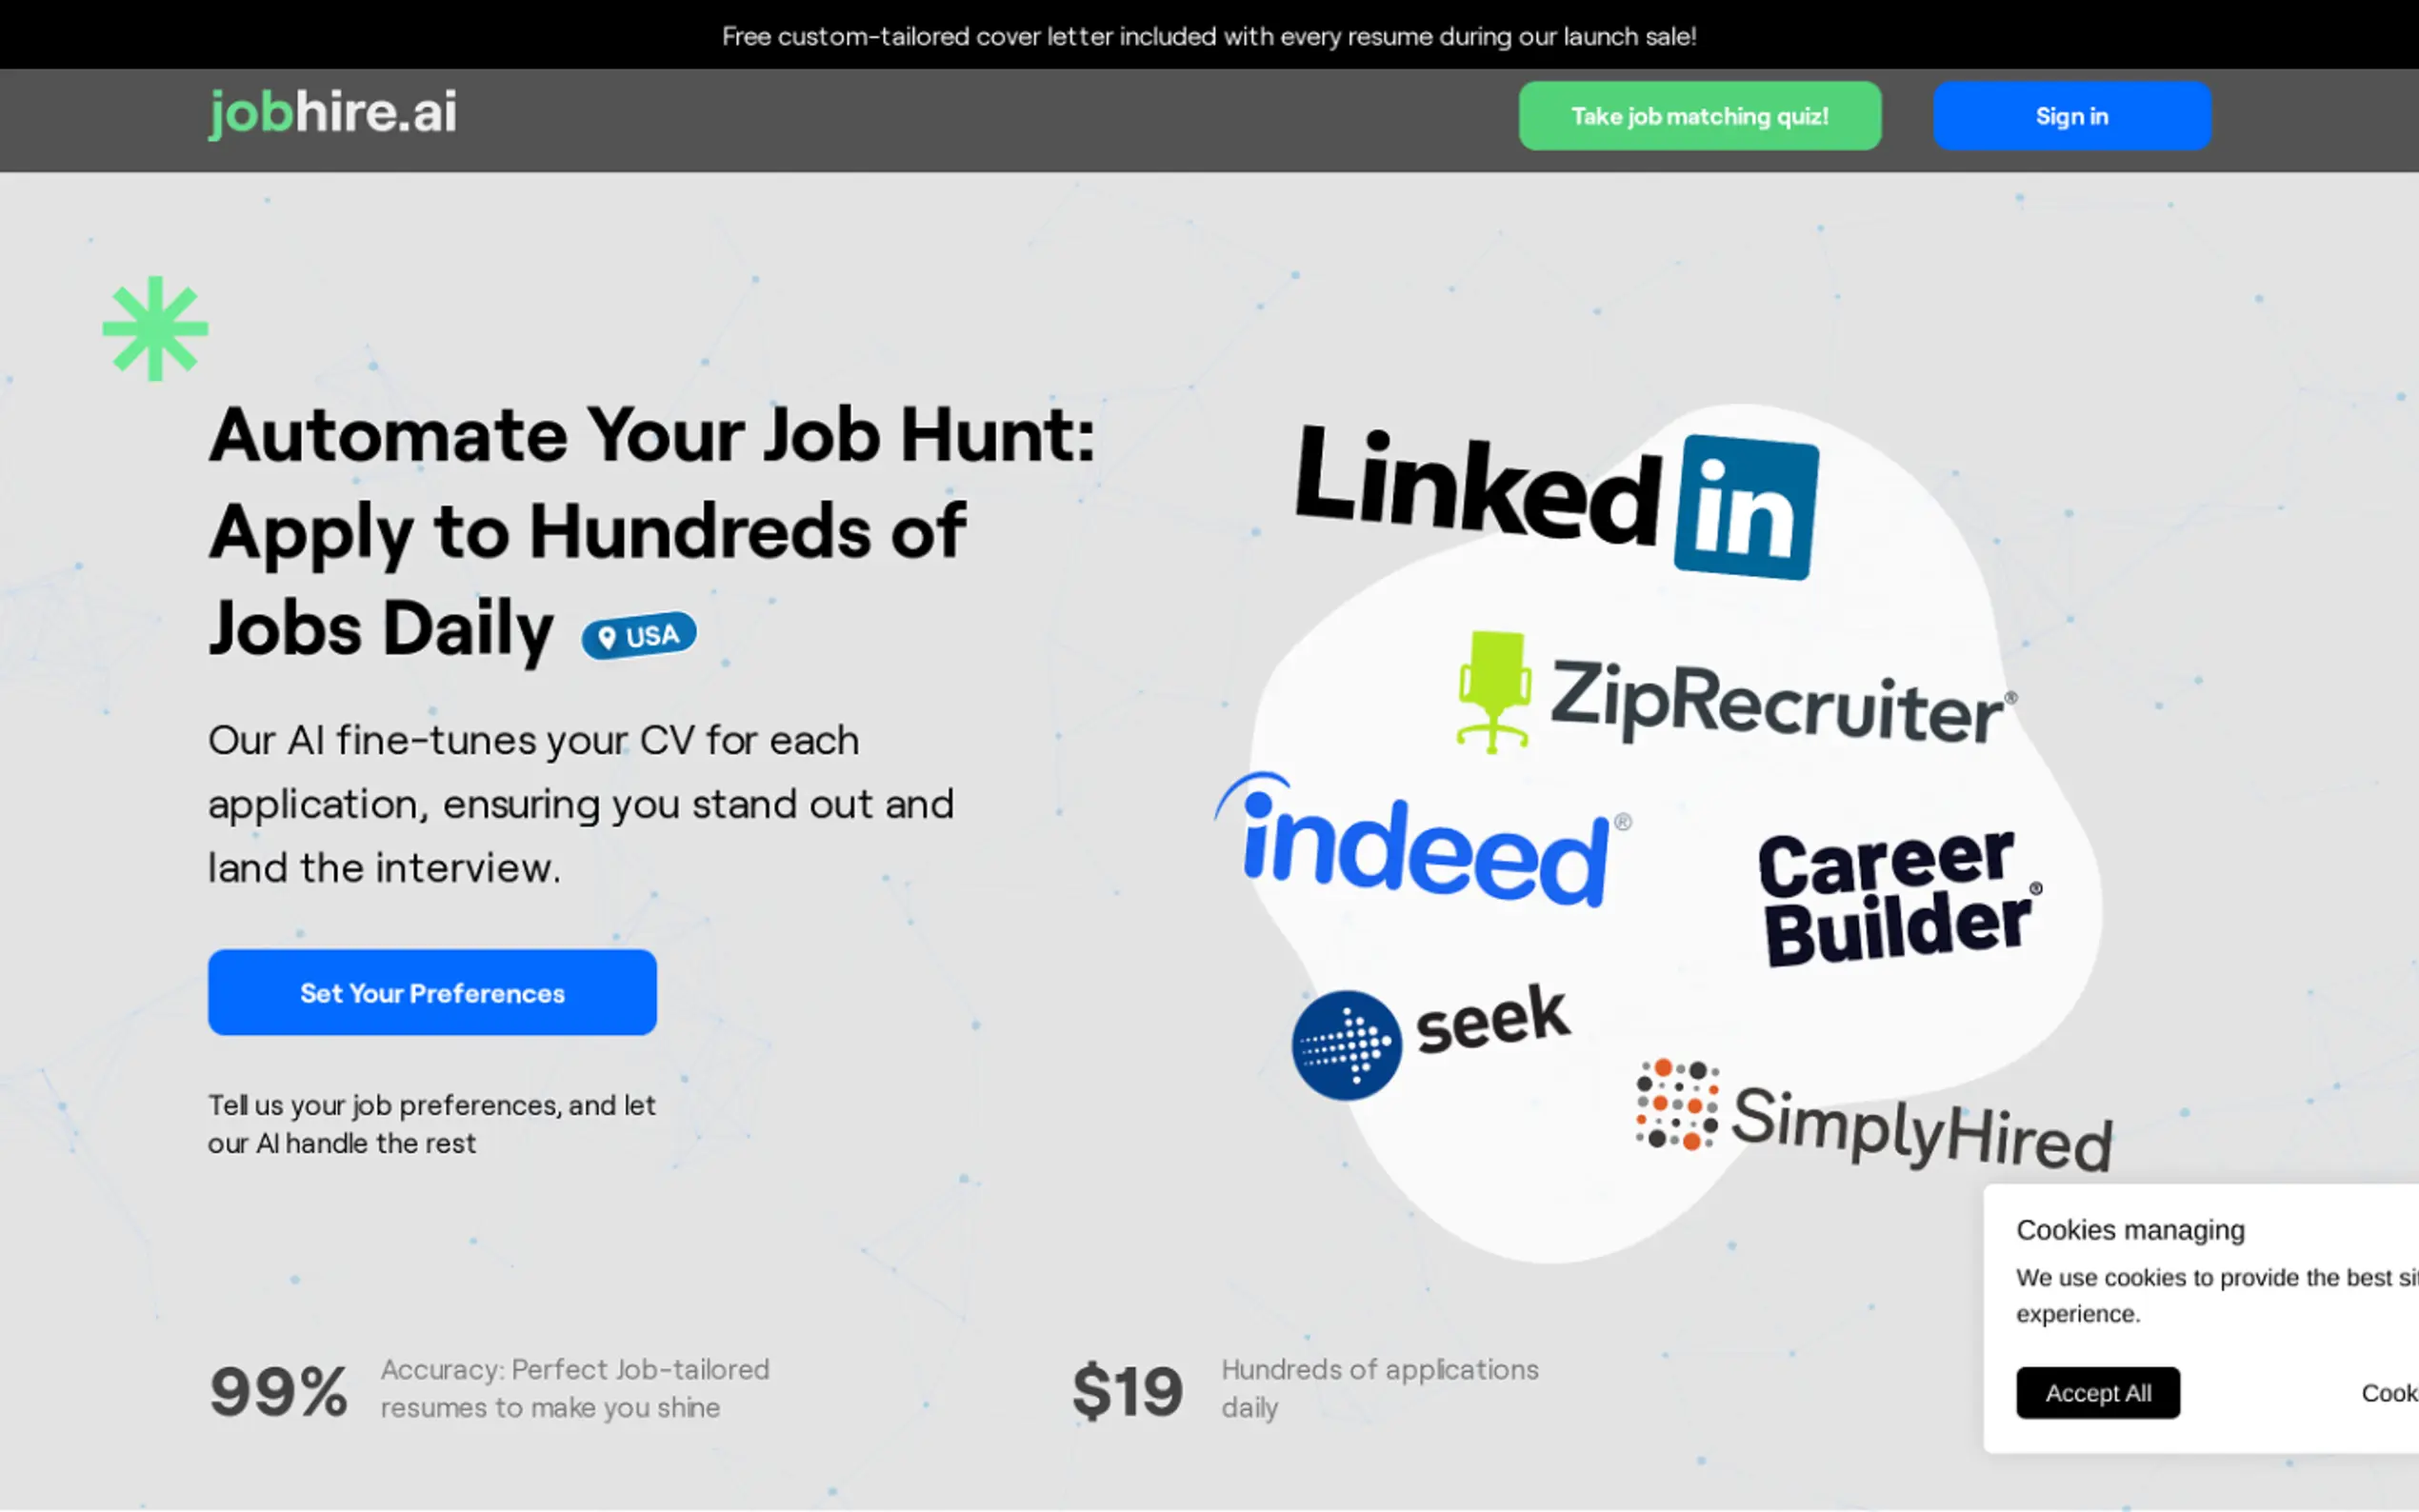Open the Sign in button

click(x=2071, y=116)
